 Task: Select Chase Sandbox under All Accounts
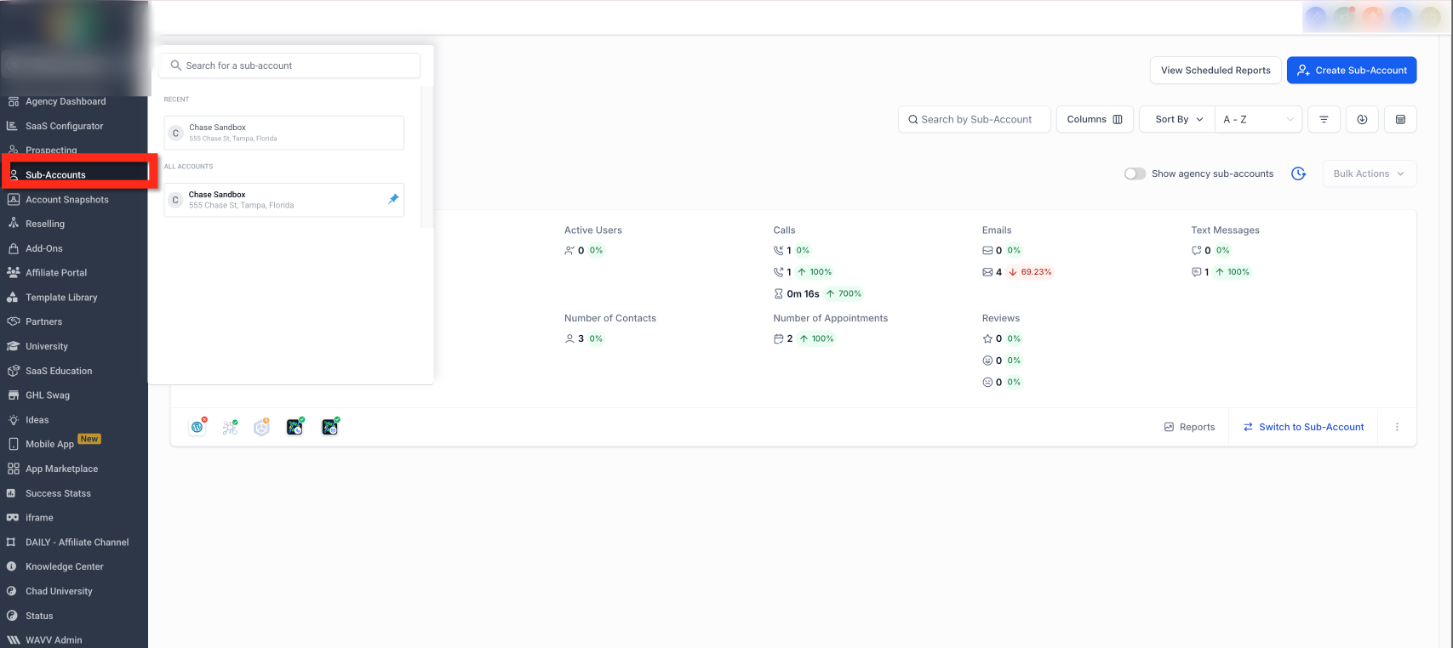pos(284,200)
